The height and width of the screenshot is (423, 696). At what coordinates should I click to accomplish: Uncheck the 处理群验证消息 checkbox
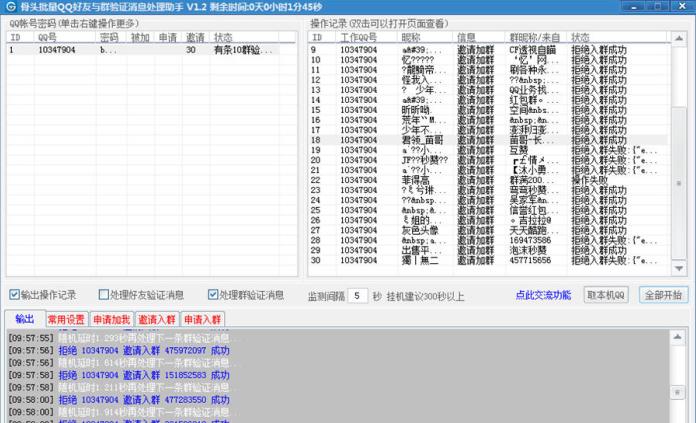213,295
